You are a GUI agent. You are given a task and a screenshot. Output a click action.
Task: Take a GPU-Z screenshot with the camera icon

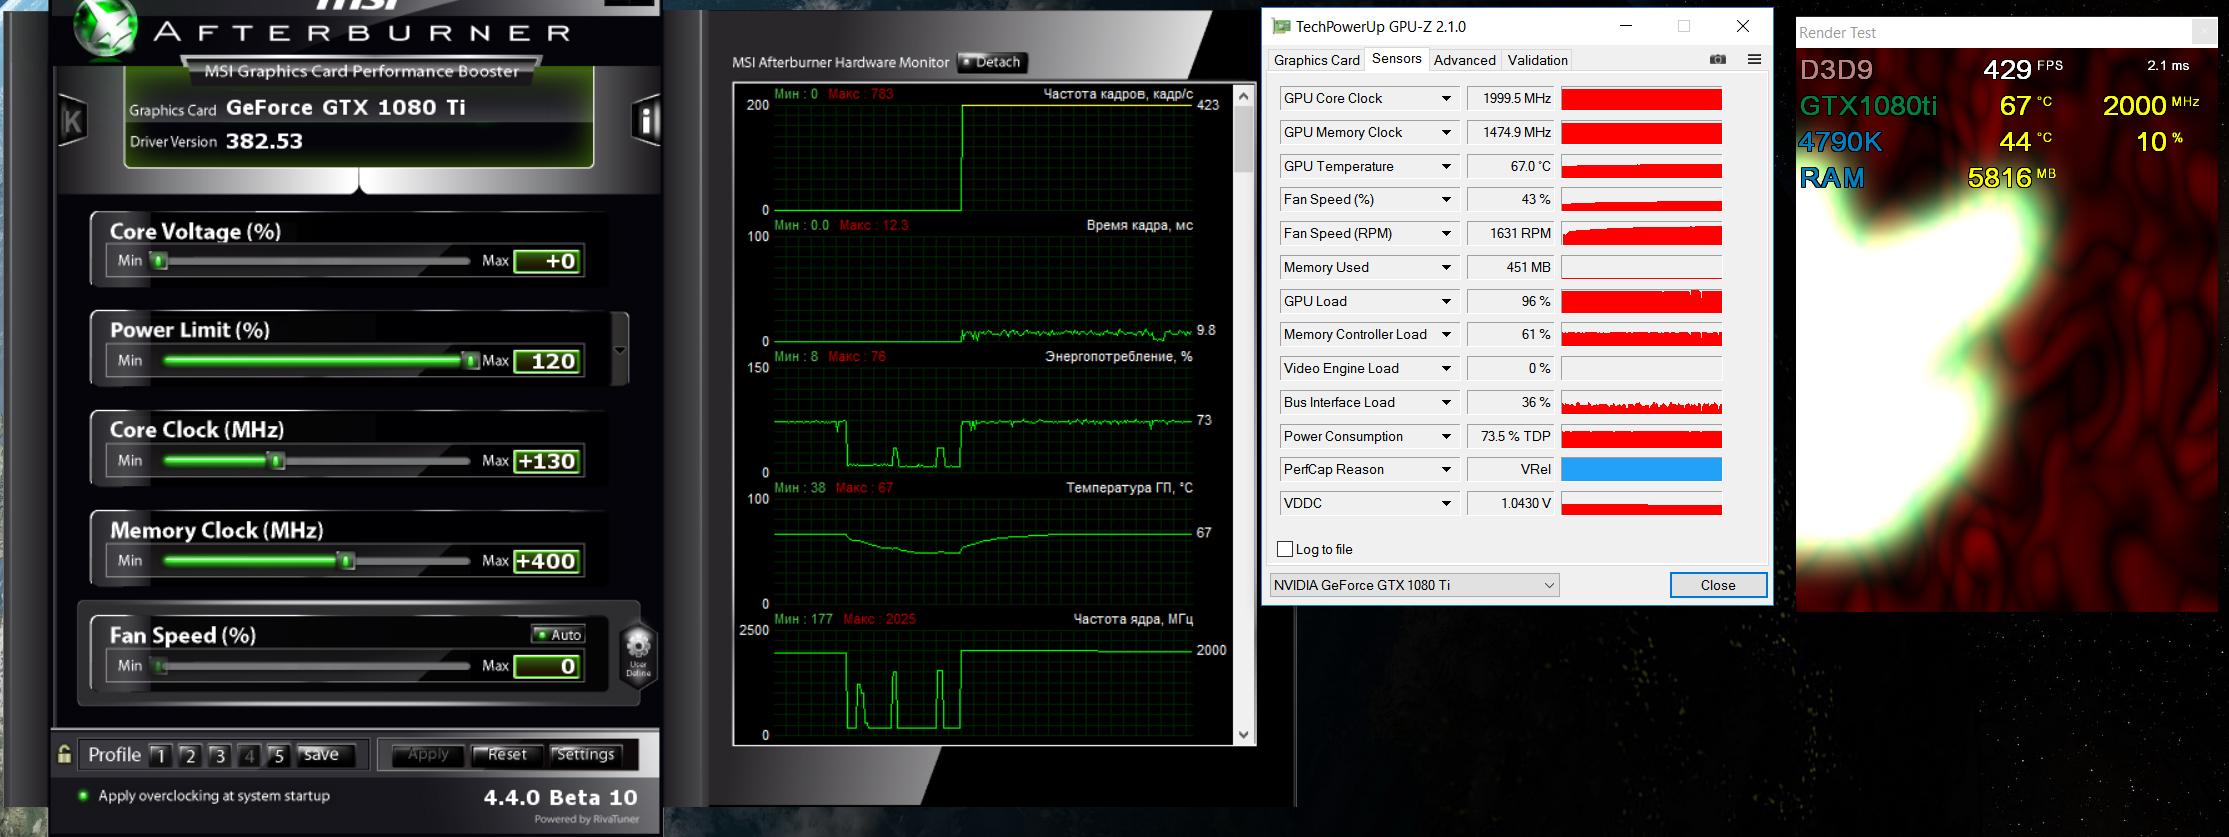tap(1718, 60)
